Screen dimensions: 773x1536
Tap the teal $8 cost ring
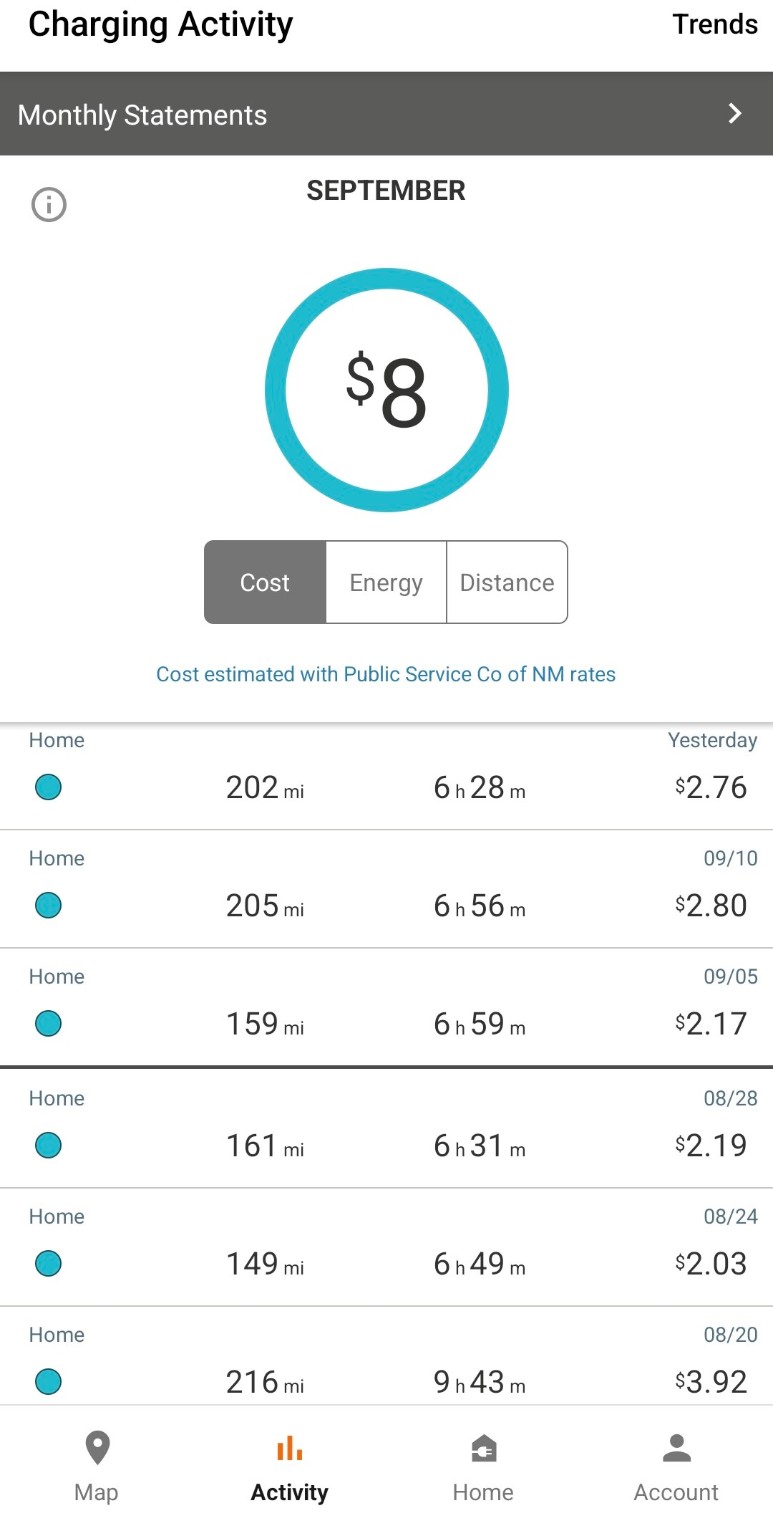click(386, 390)
